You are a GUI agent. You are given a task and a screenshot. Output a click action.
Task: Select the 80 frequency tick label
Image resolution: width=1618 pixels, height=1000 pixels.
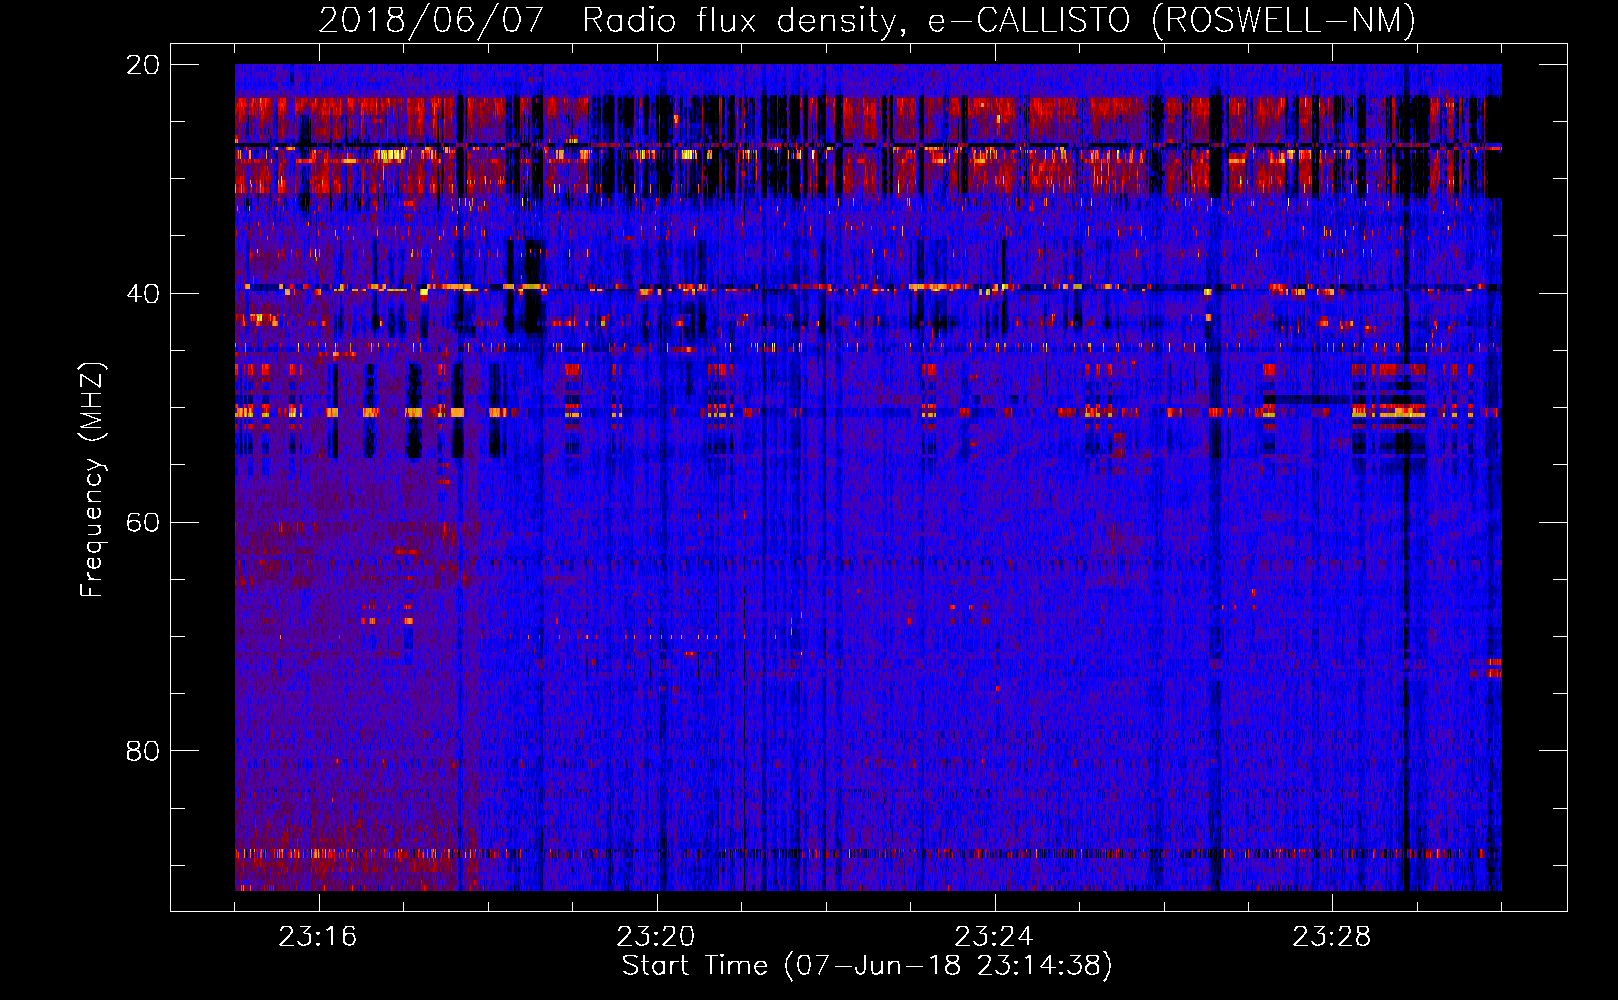143,751
